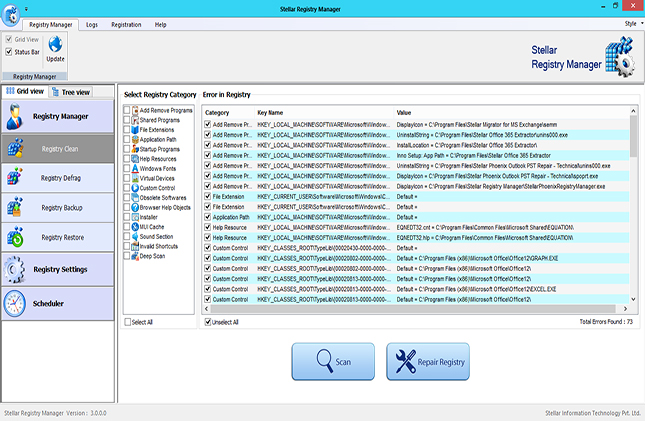Screen dimensions: 645x421
Task: Click the Registry Manager person icon
Action: (15, 116)
